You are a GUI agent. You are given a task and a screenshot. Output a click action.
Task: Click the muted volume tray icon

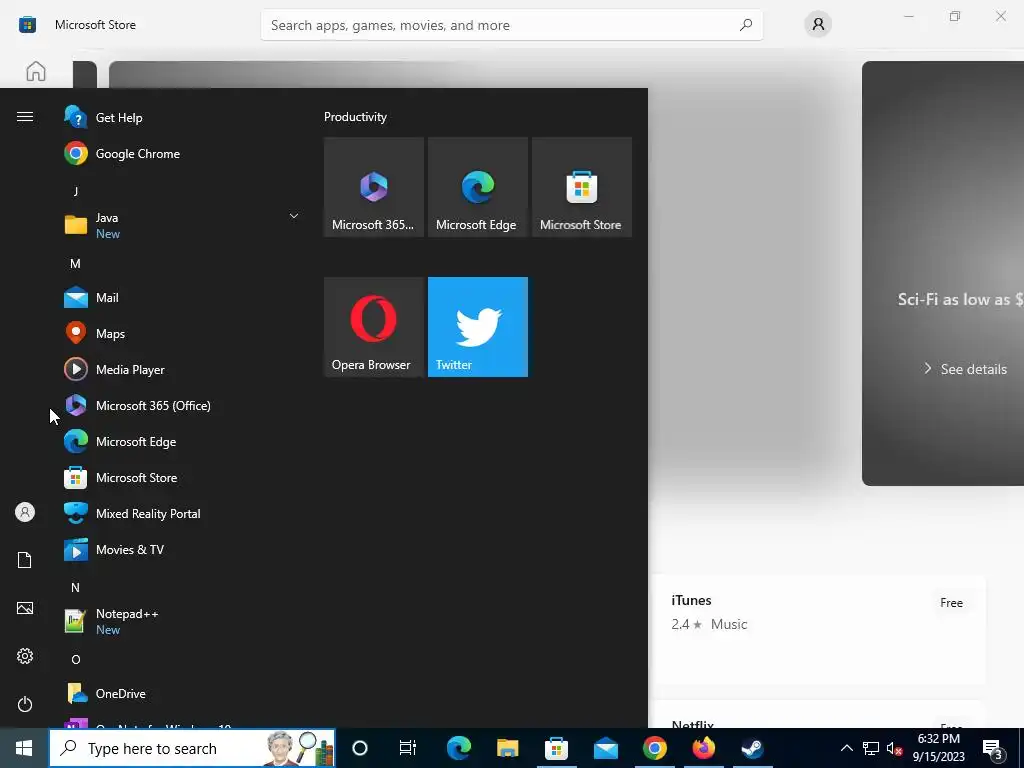[894, 748]
